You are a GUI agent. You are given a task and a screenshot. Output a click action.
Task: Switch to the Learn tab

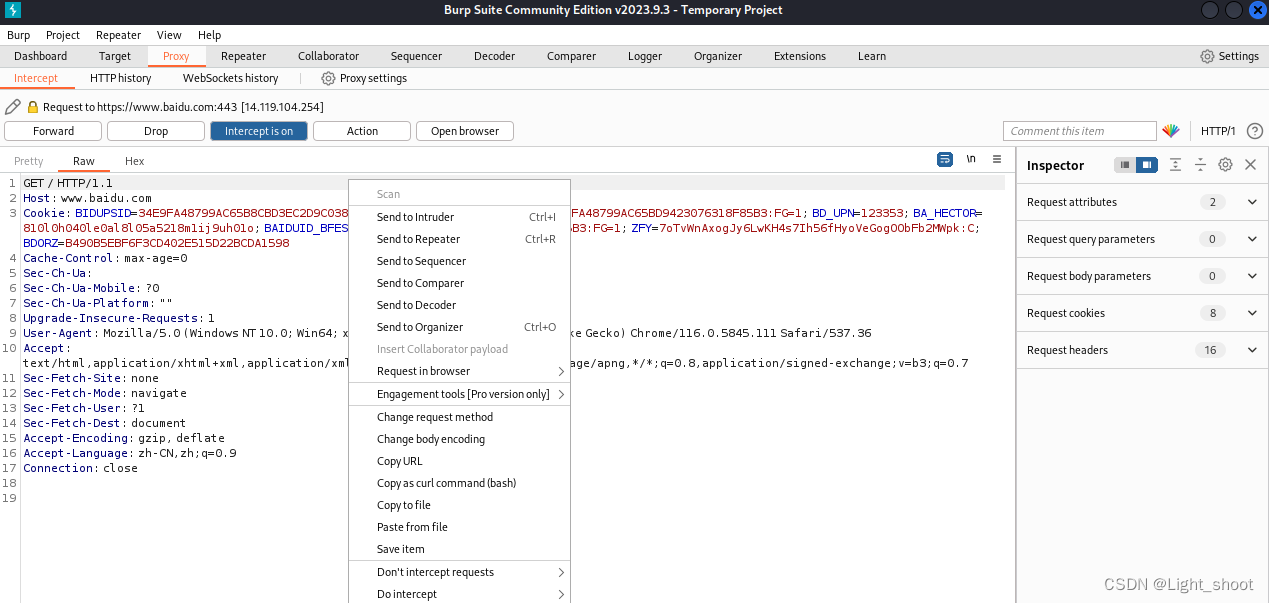[872, 56]
